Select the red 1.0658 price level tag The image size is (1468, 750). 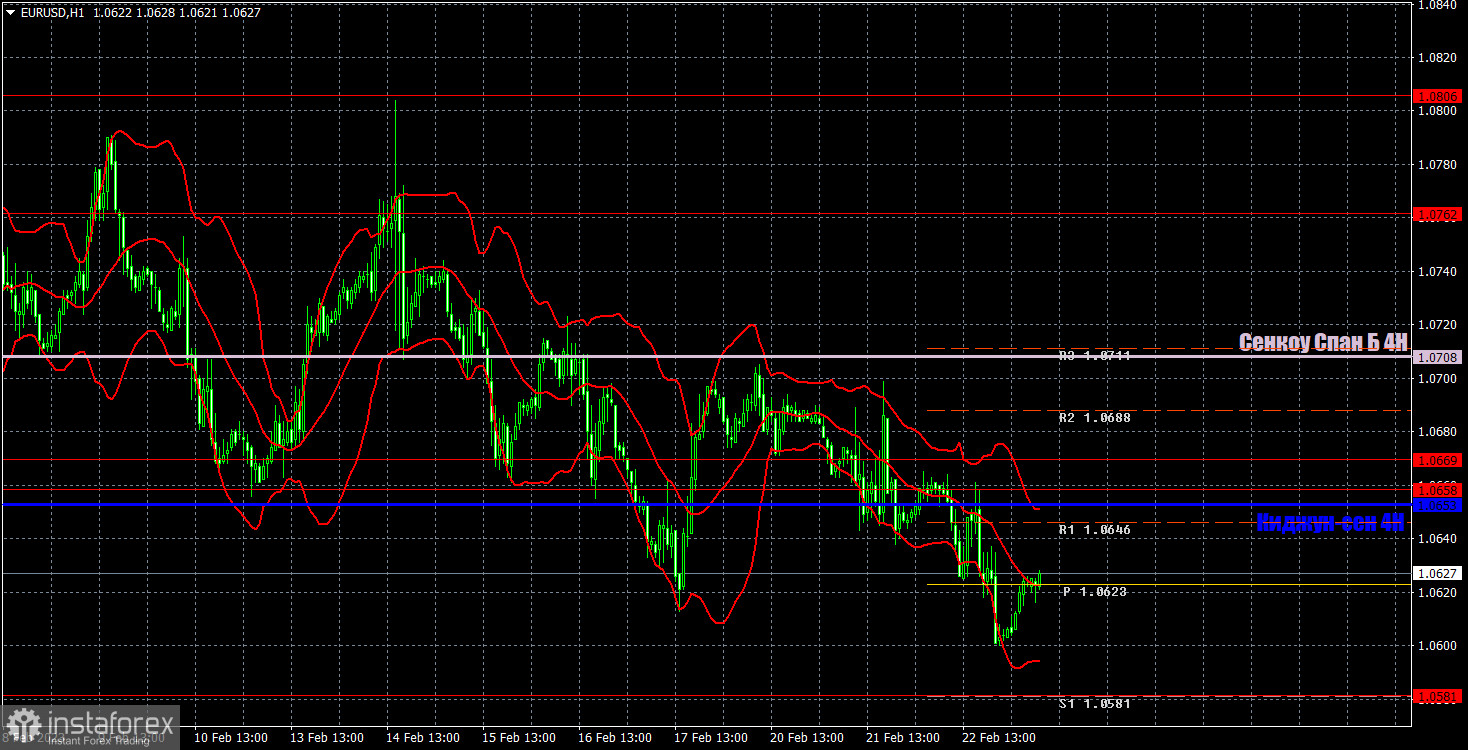click(1439, 490)
